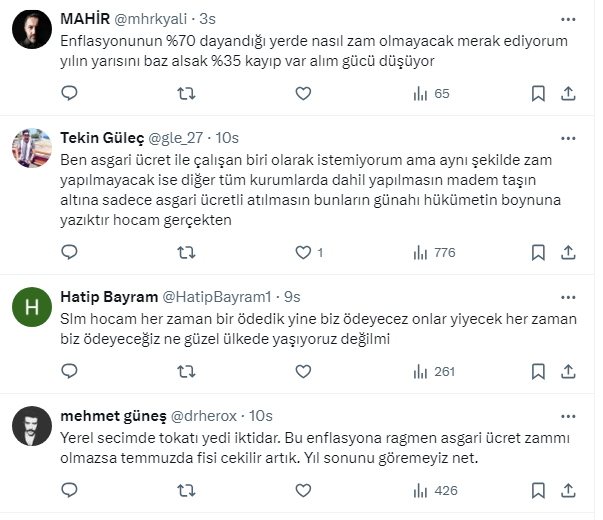Share Hatip Bayram's tweet
This screenshot has height=520, width=603.
point(568,371)
